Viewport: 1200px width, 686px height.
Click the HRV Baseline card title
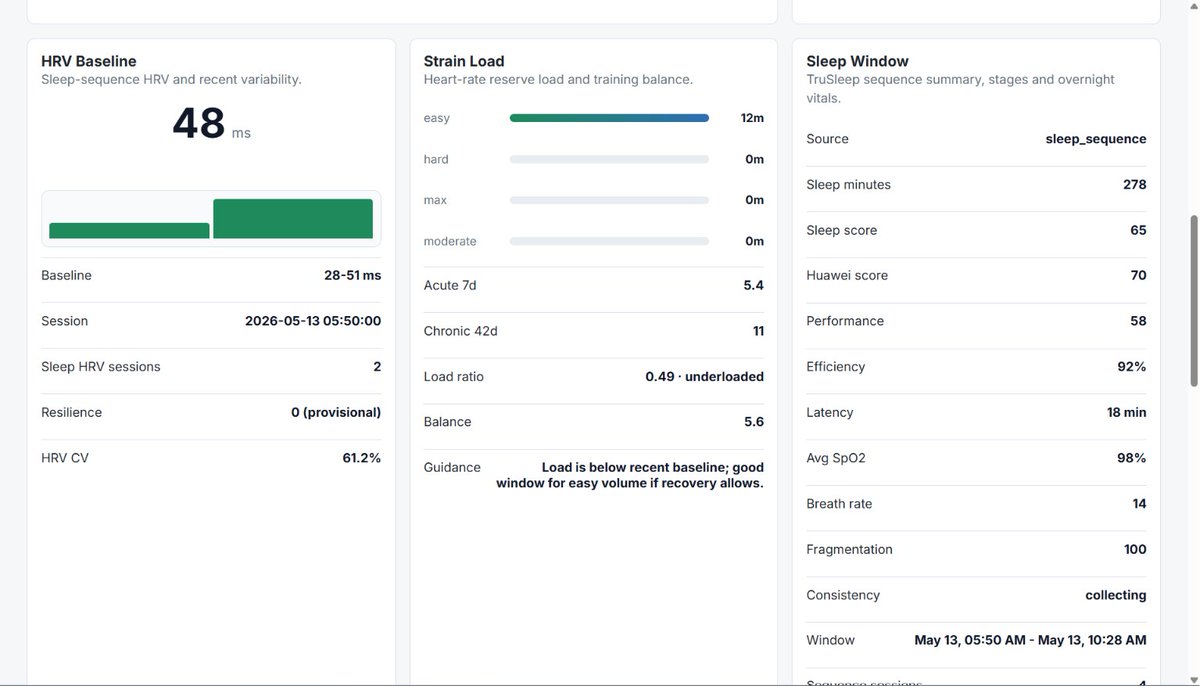(x=89, y=61)
